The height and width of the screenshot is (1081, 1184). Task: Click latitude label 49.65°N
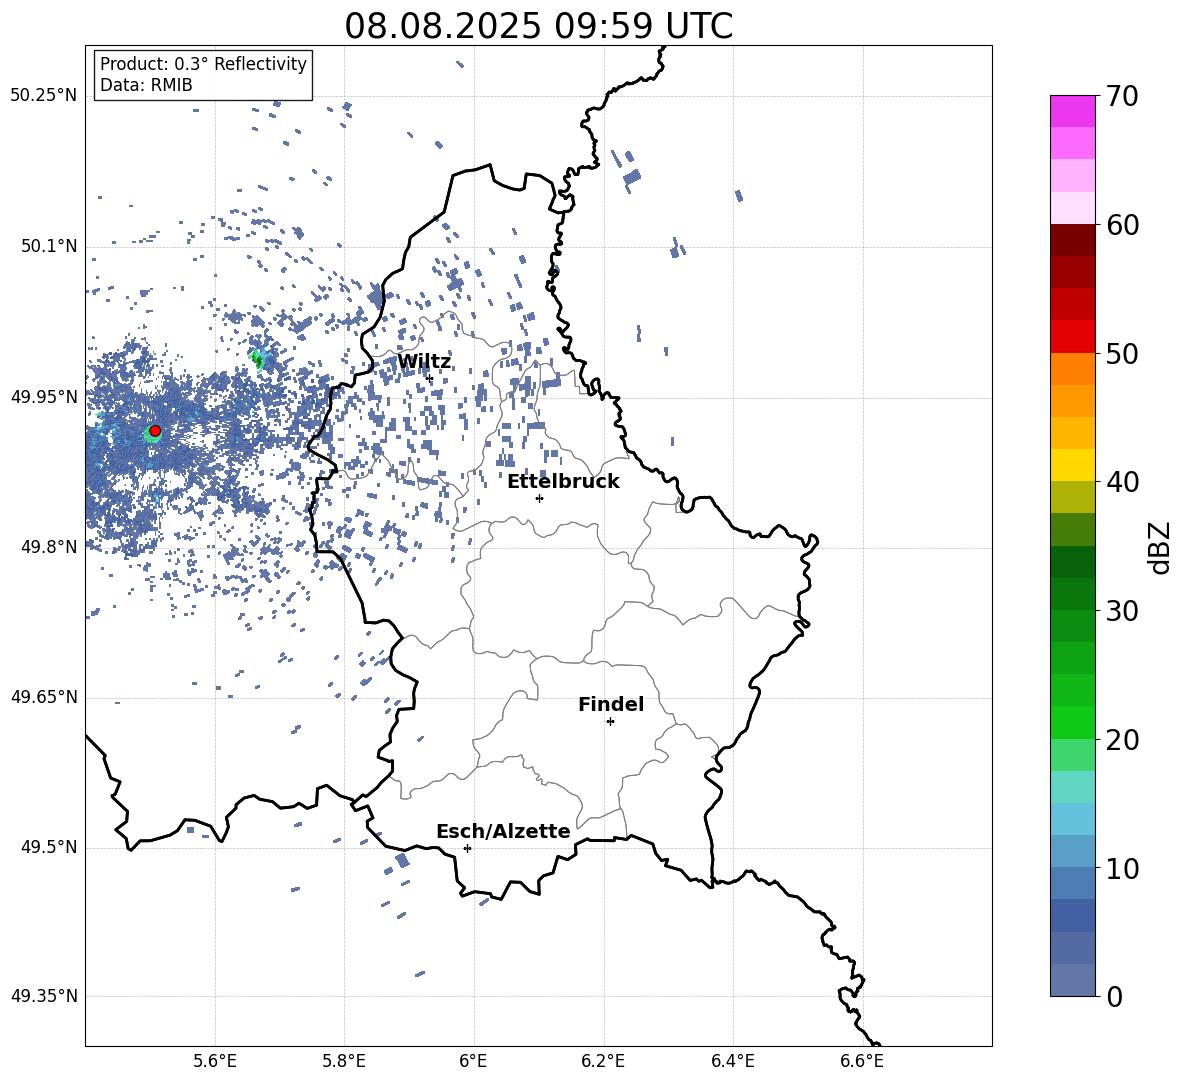tap(44, 697)
